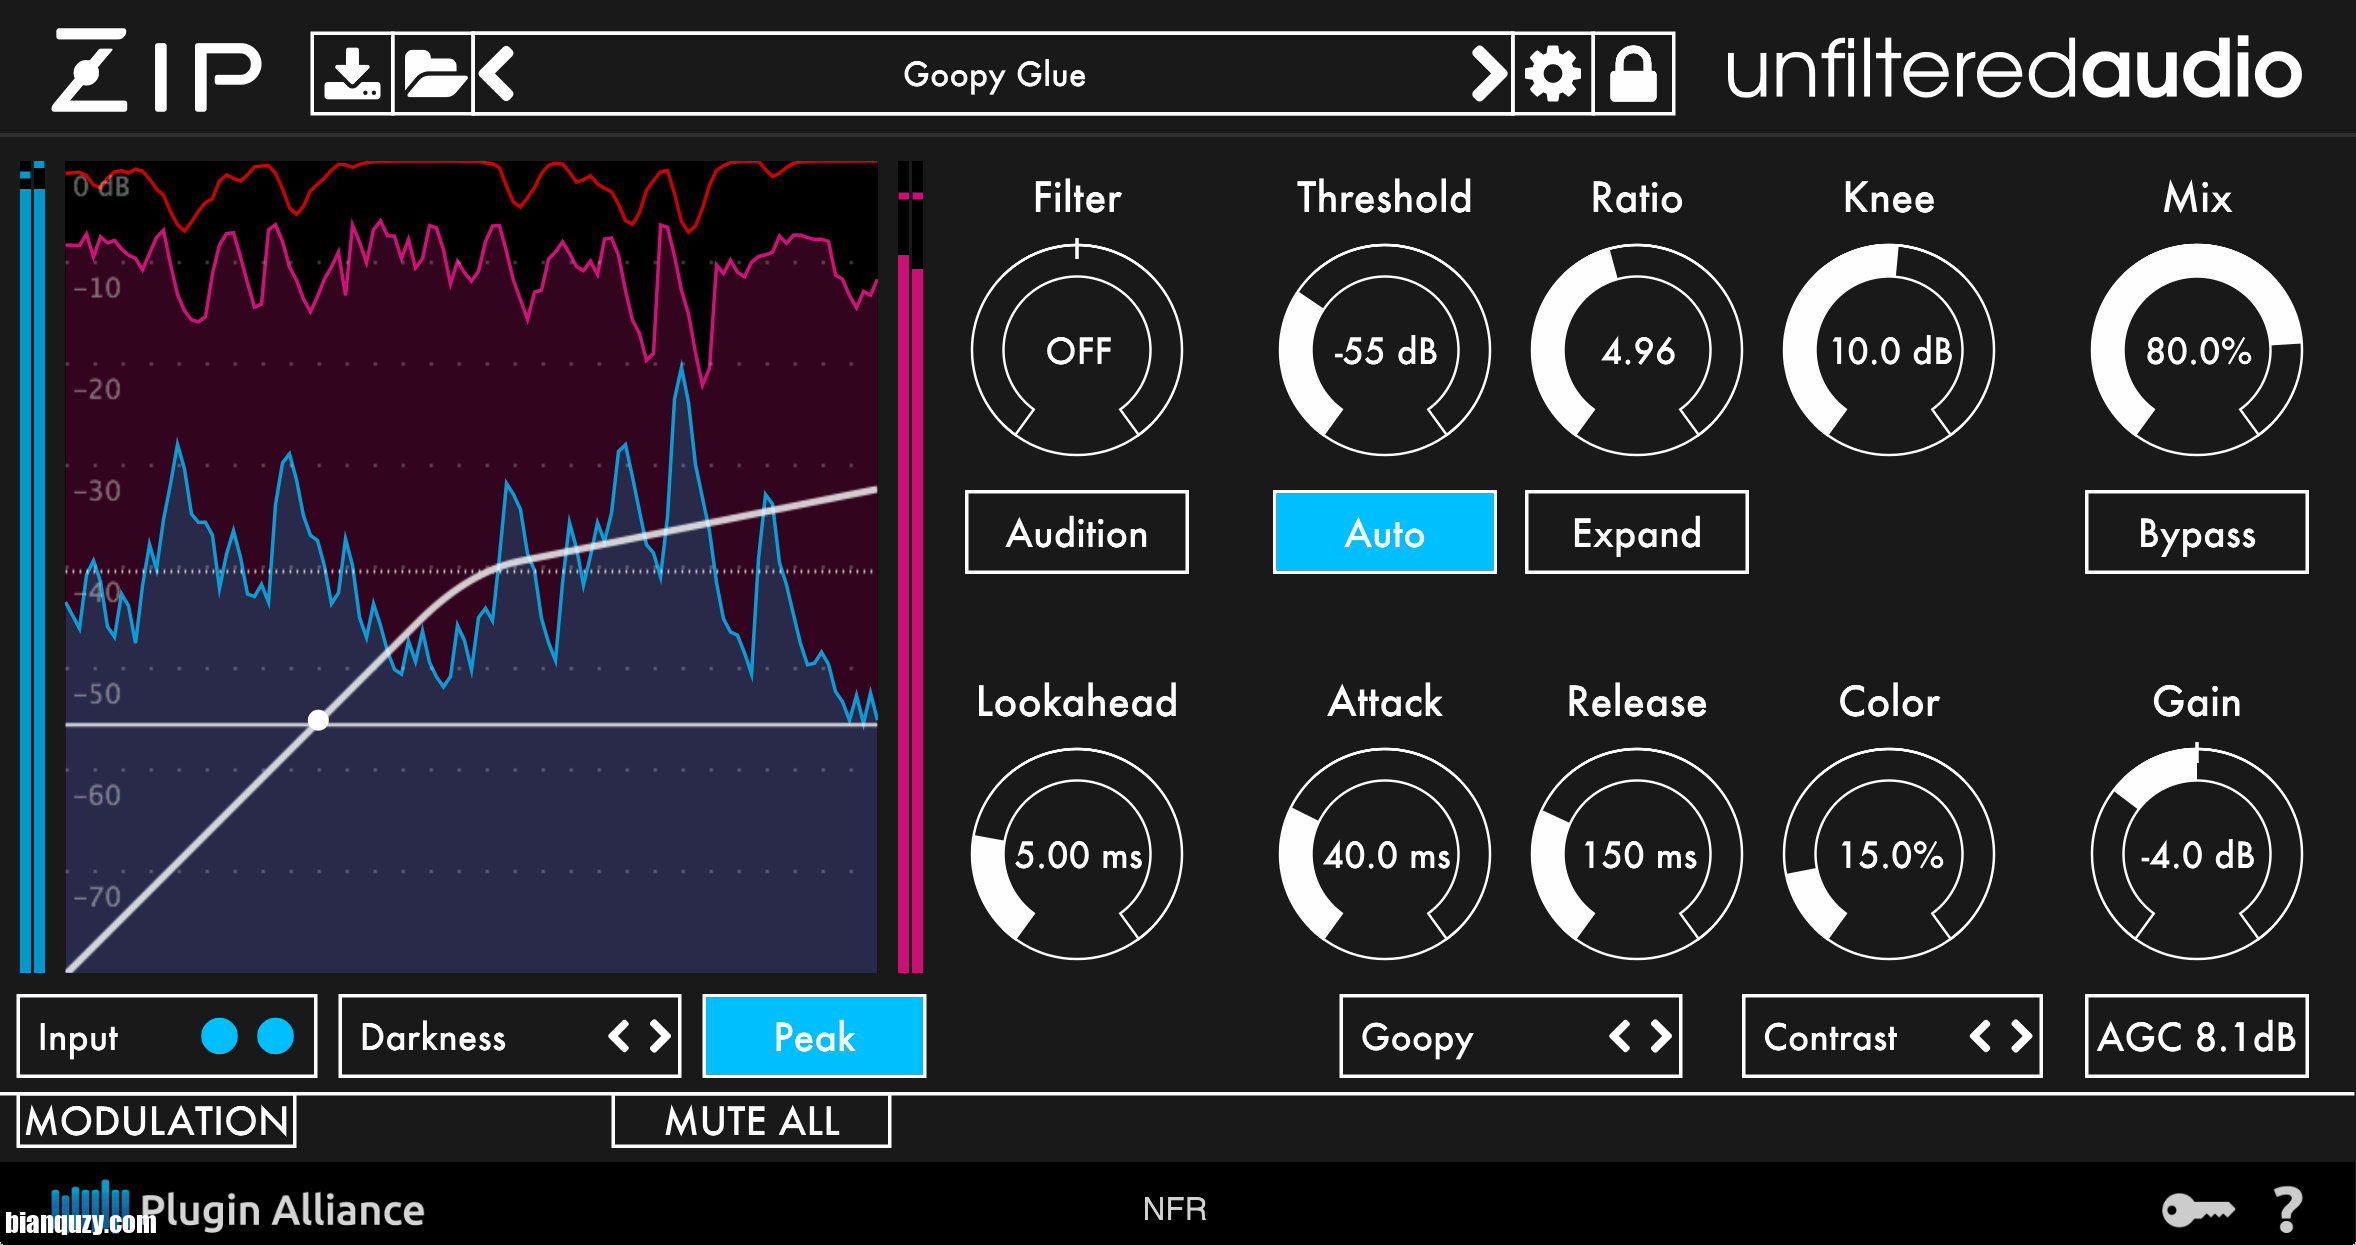2356x1245 pixels.
Task: Select next analysis mode after Darkness
Action: pyautogui.click(x=660, y=1036)
